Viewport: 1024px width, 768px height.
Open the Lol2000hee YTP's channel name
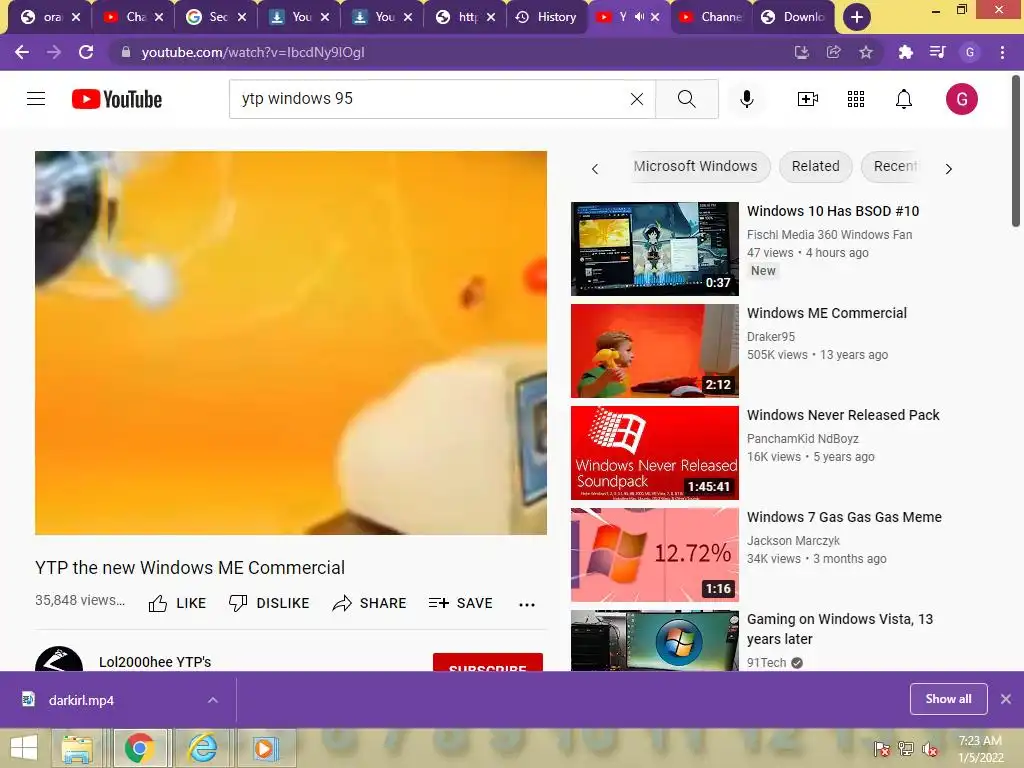(x=155, y=662)
